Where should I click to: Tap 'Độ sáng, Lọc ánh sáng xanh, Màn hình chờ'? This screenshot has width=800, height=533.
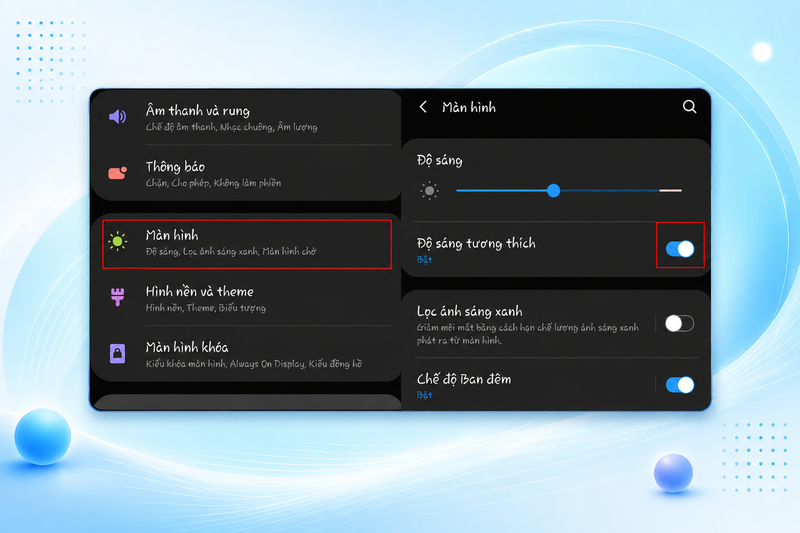(x=231, y=251)
